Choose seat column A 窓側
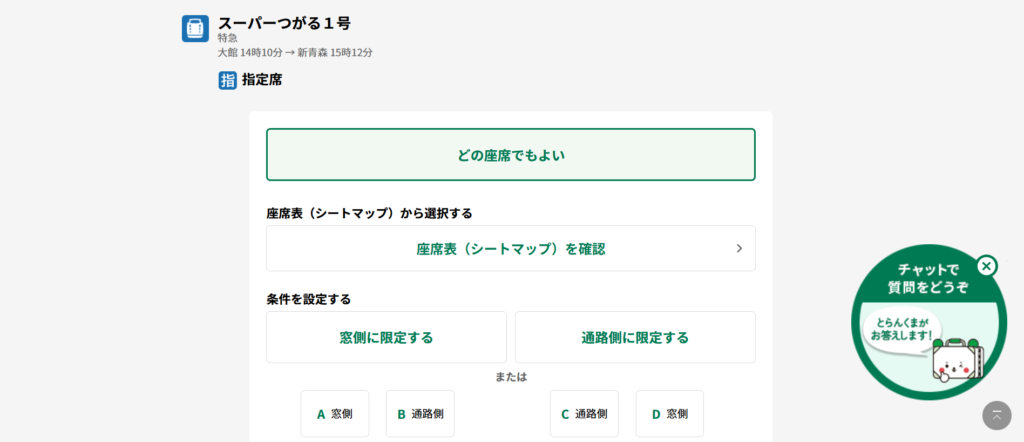 tap(335, 413)
